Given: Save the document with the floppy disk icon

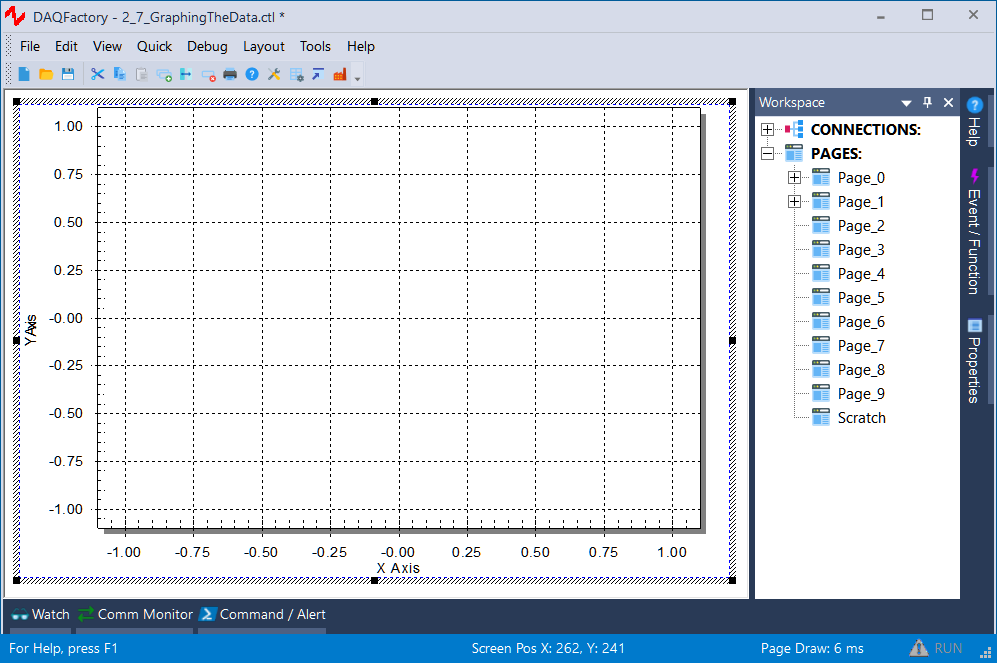Looking at the screenshot, I should [68, 74].
